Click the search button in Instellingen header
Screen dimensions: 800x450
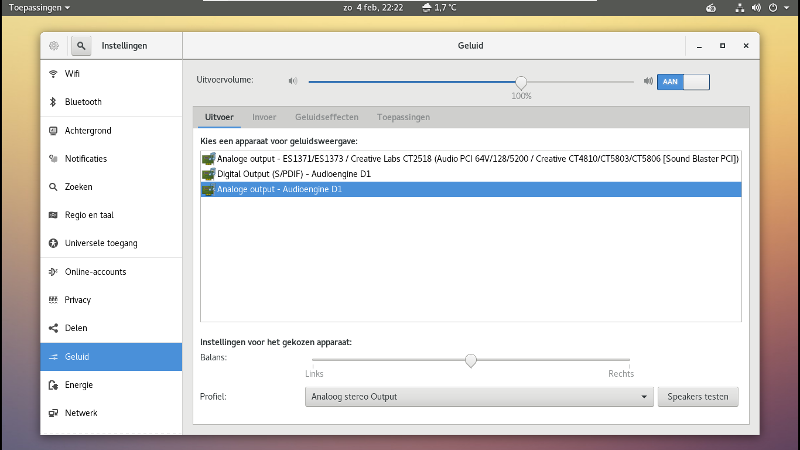tap(81, 46)
